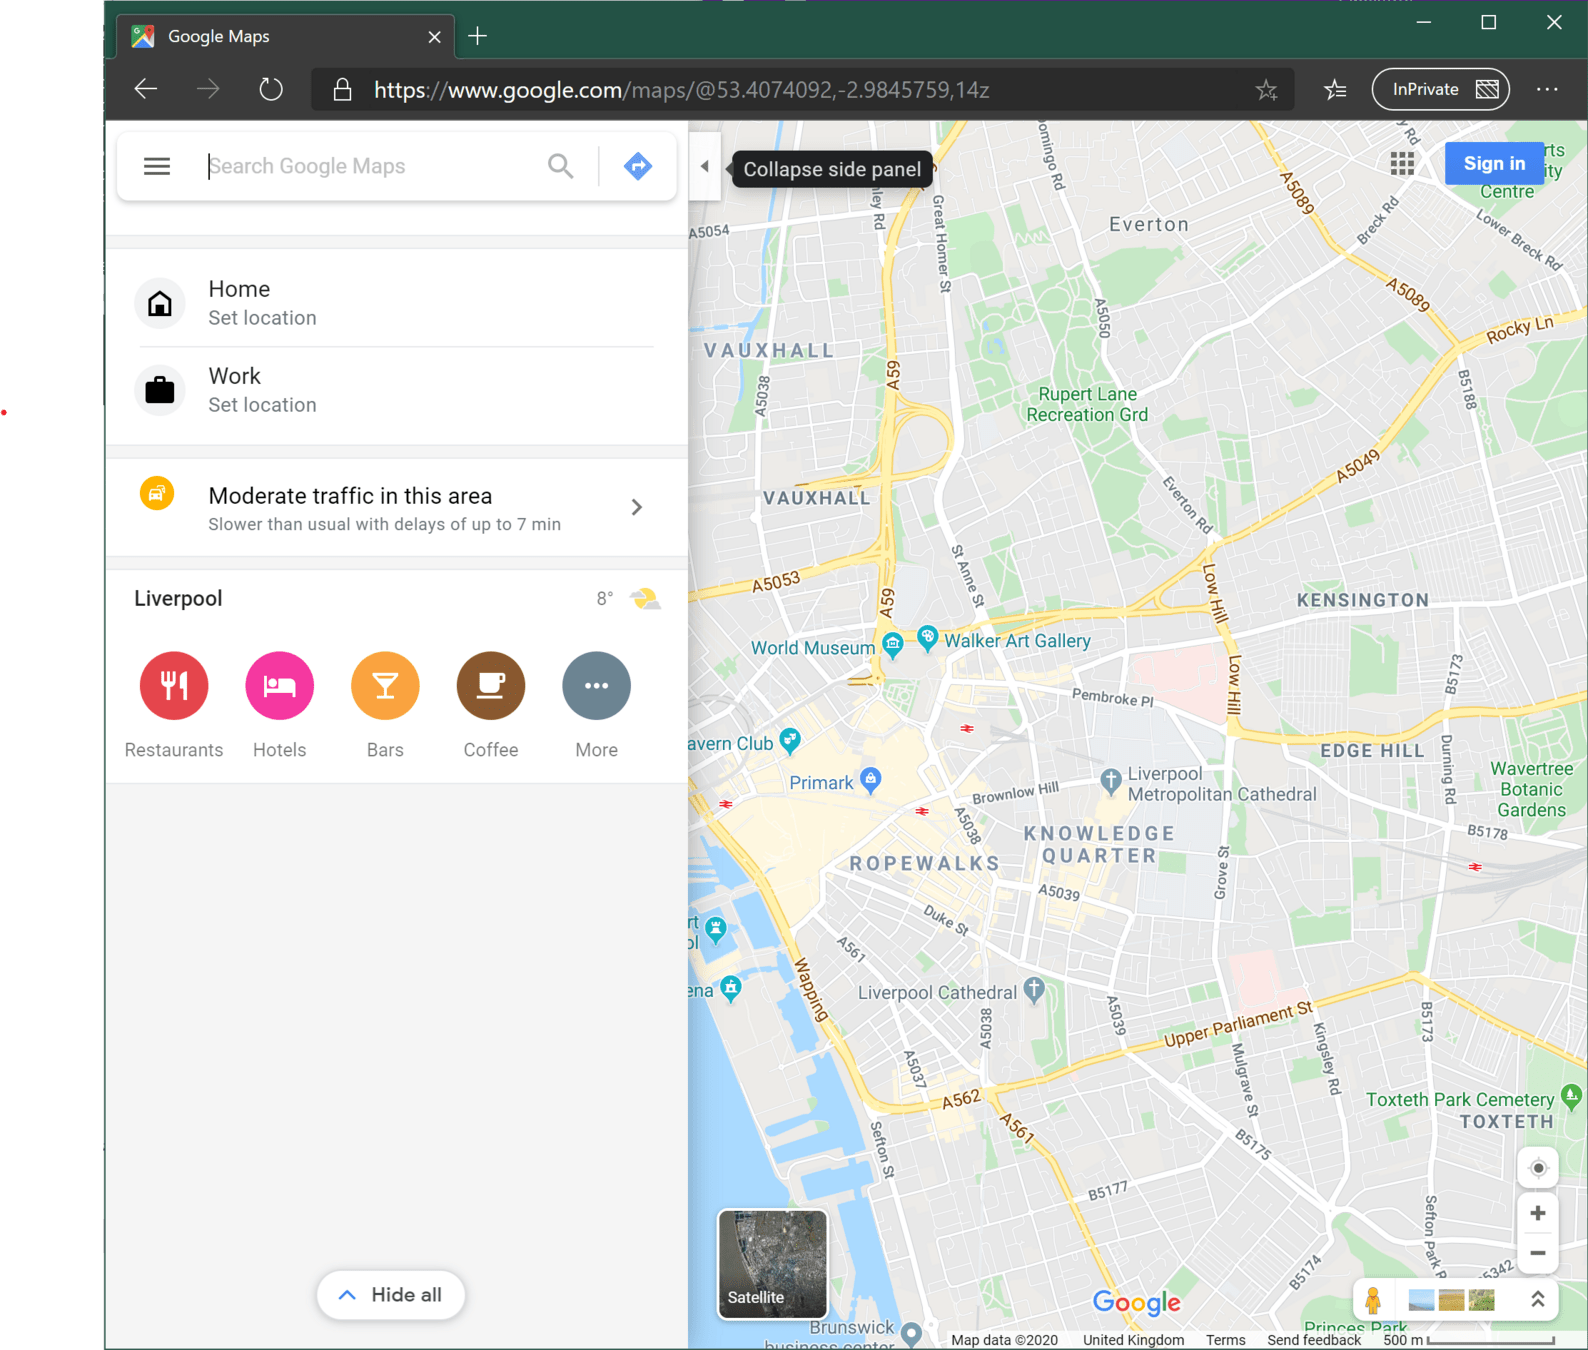View site information lock icon

pos(342,90)
